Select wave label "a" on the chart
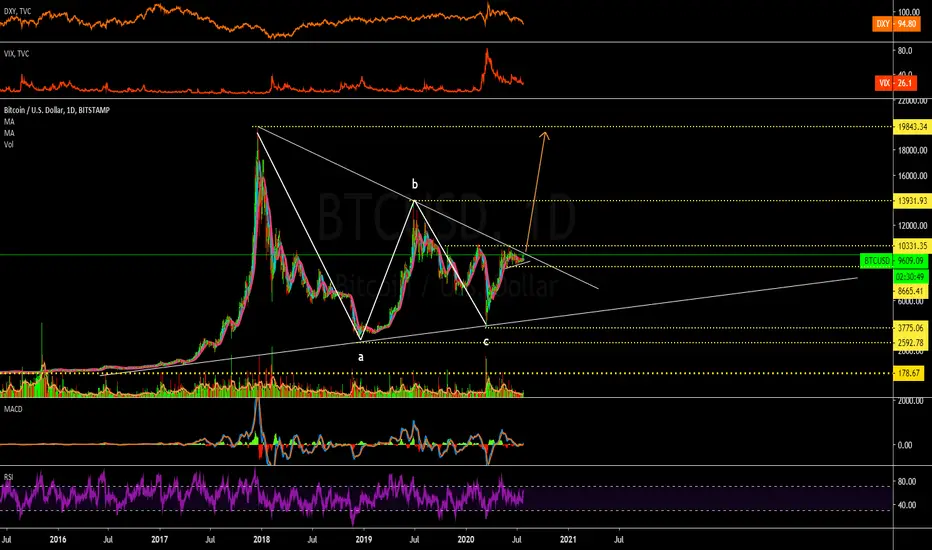The height and width of the screenshot is (550, 932). click(x=360, y=357)
